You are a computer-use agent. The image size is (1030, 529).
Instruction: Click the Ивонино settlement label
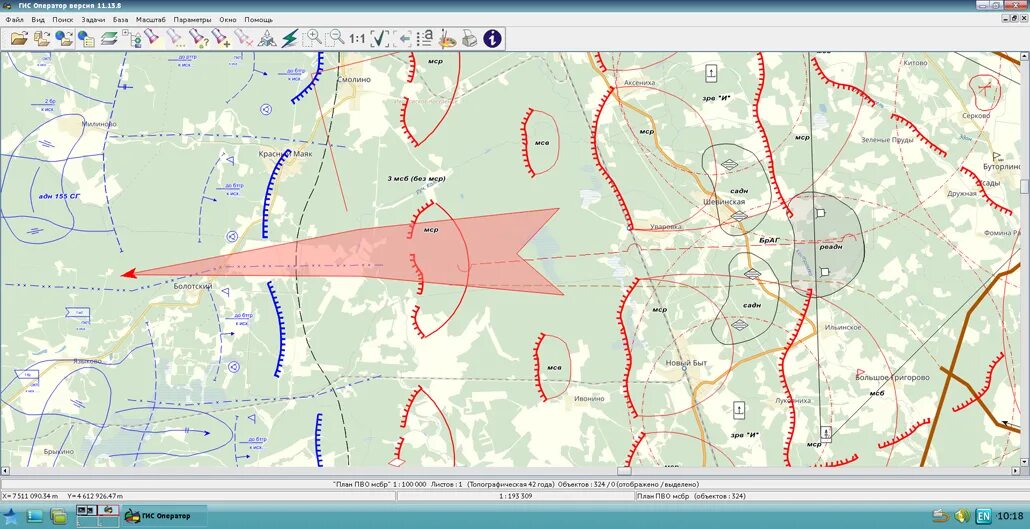point(589,399)
